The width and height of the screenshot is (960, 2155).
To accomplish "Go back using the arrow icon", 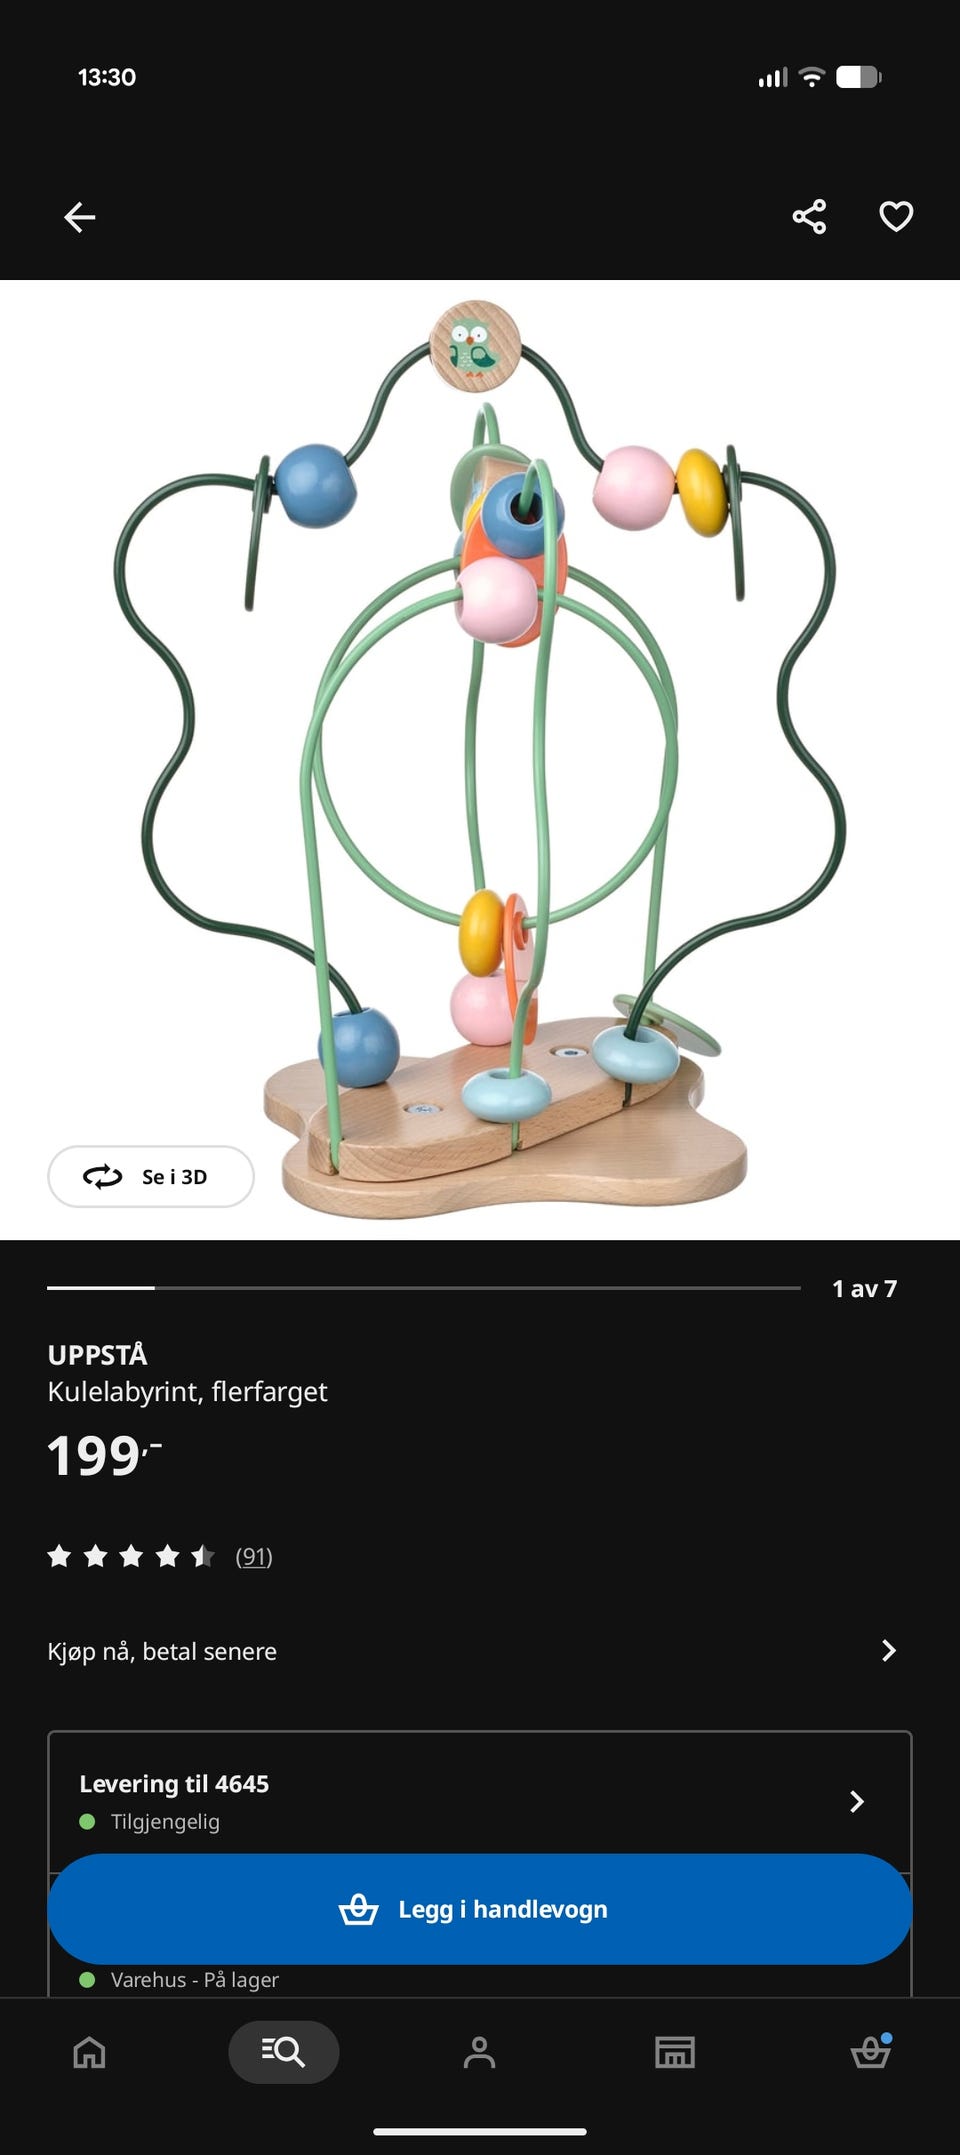I will coord(80,216).
